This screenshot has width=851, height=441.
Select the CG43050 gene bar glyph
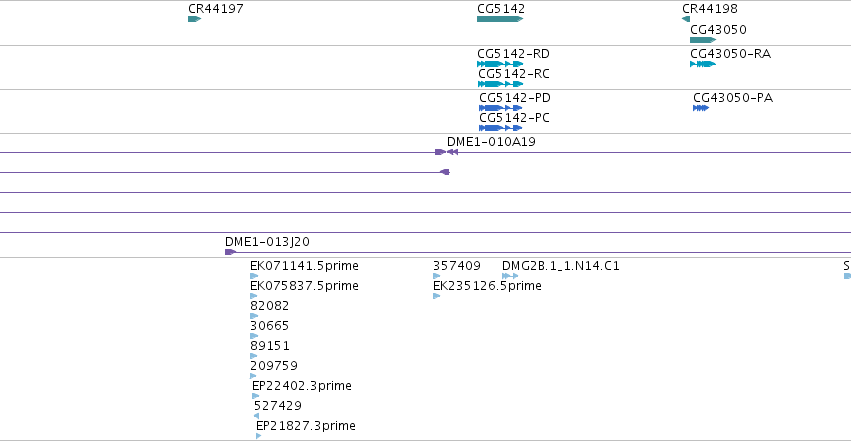(x=703, y=40)
